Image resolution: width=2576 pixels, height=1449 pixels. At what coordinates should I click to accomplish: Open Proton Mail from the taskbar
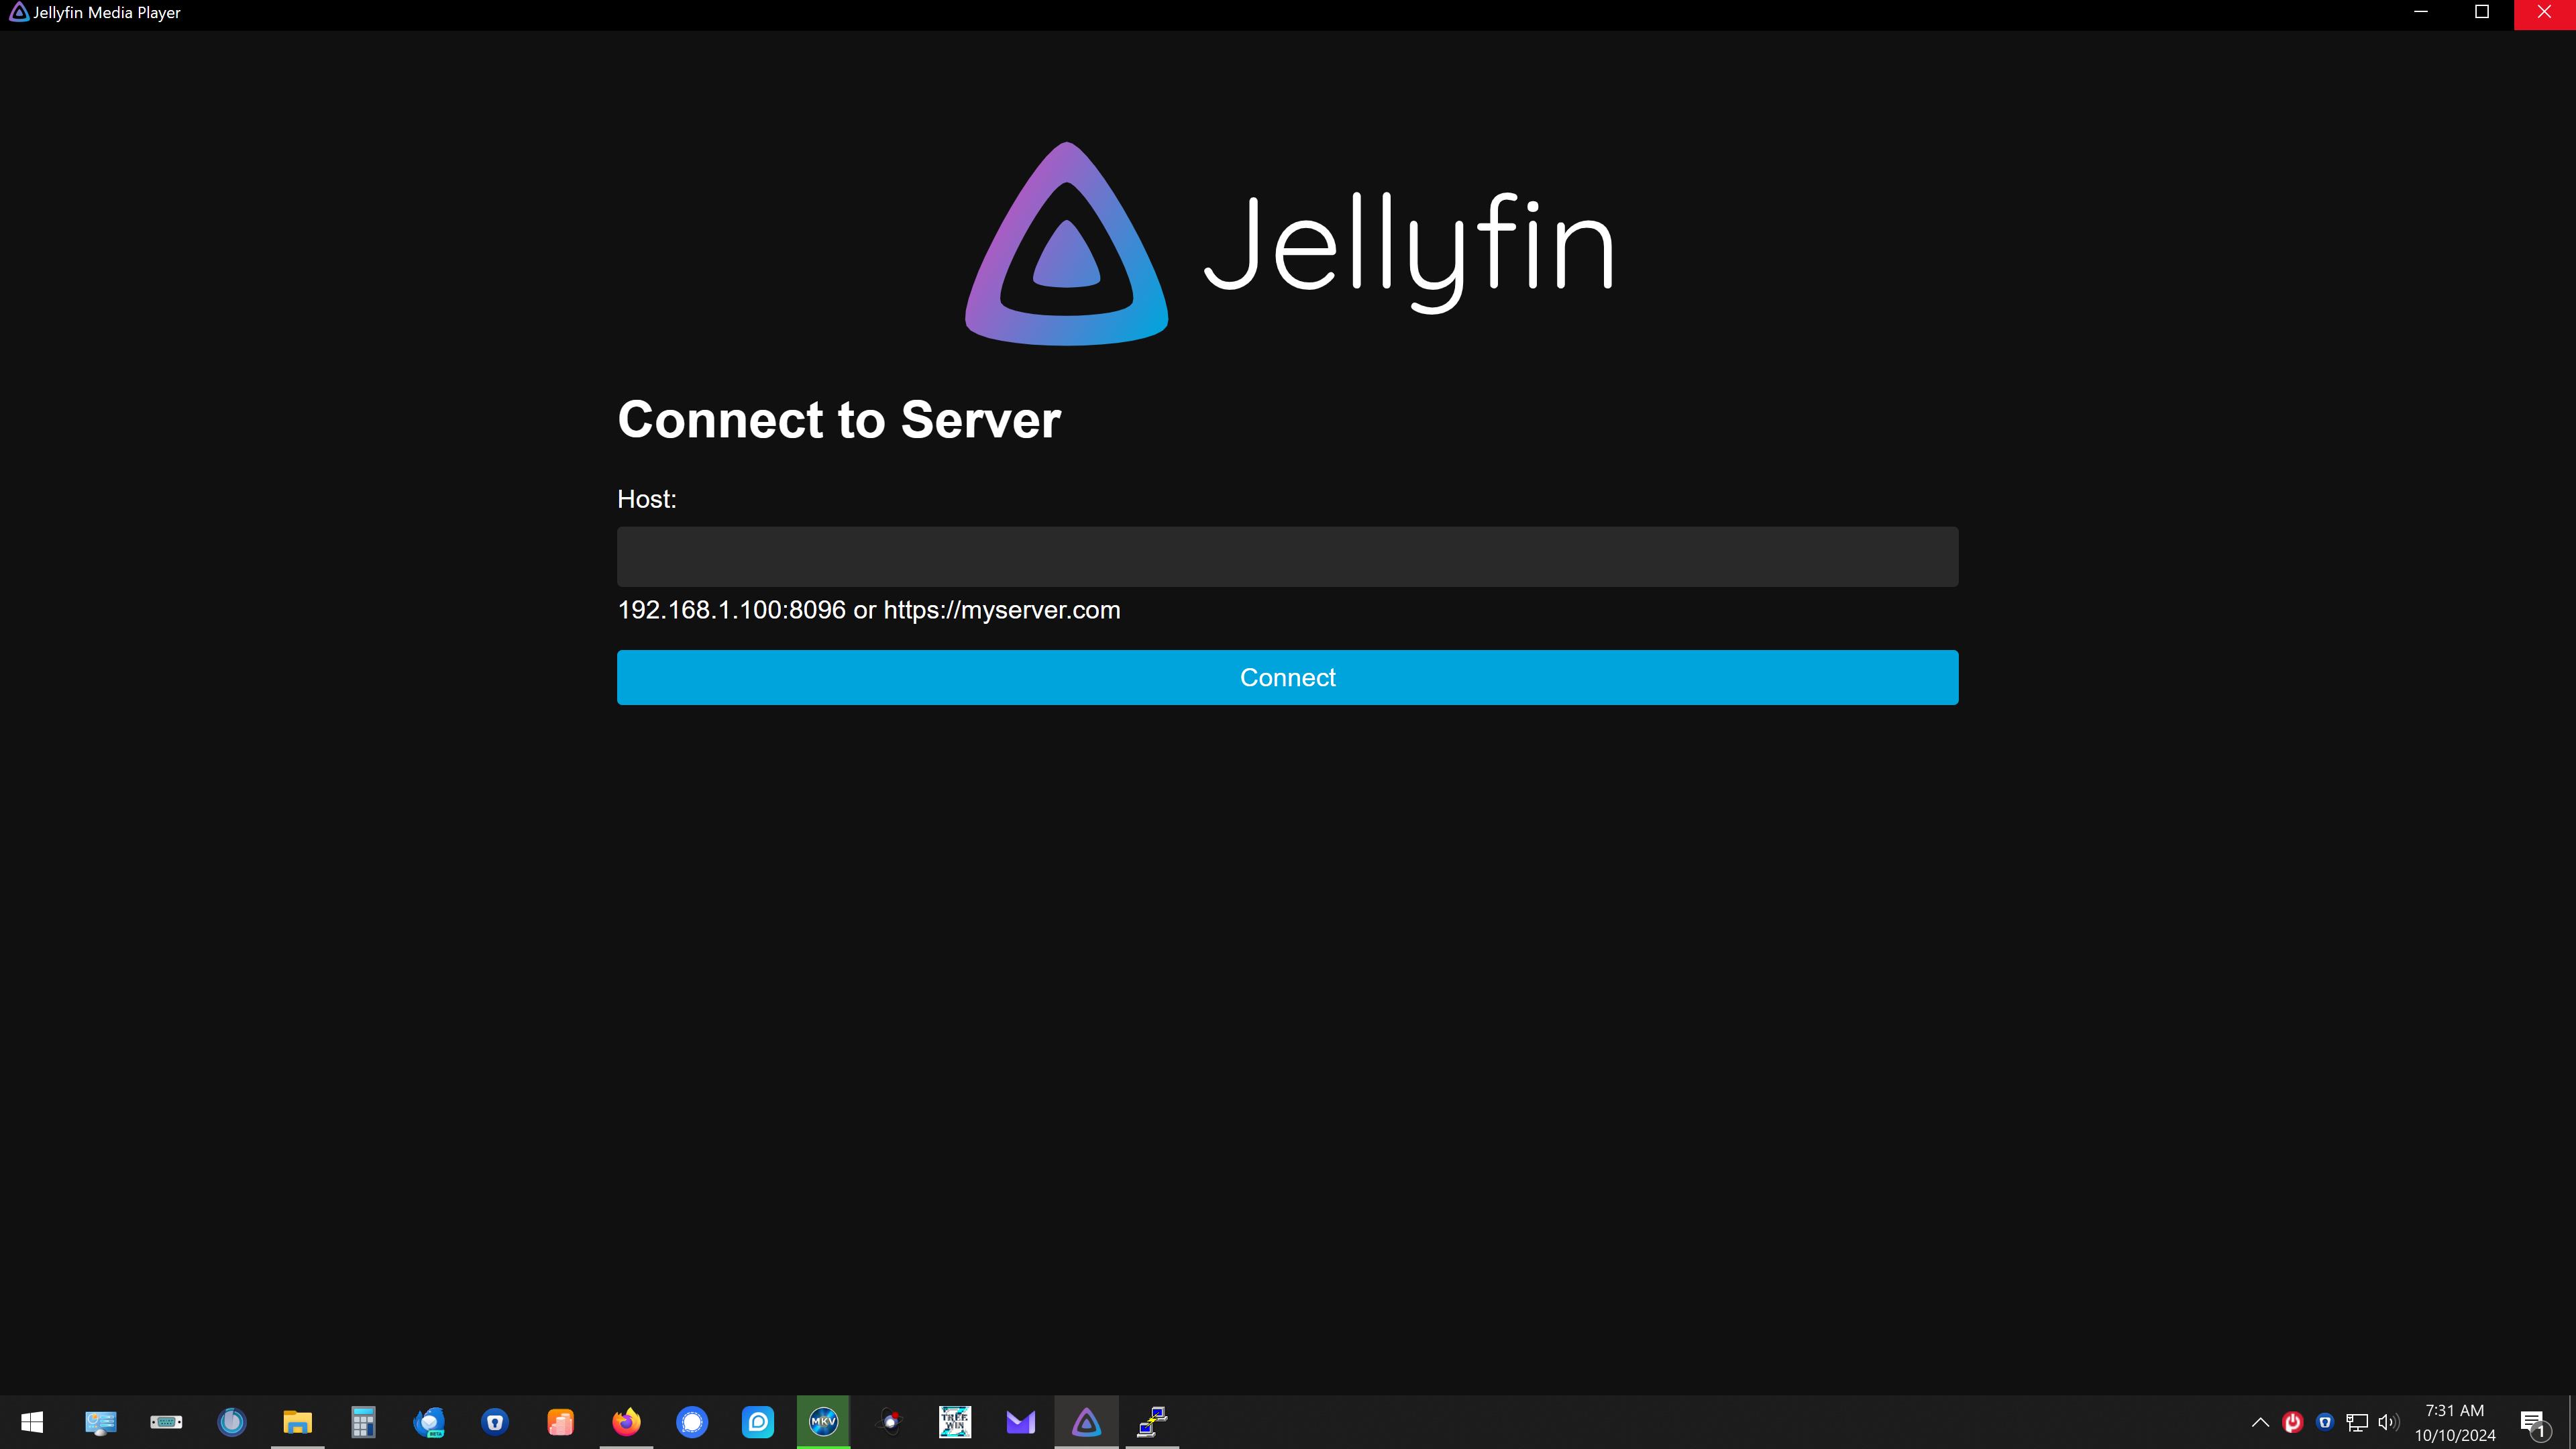[1020, 1421]
